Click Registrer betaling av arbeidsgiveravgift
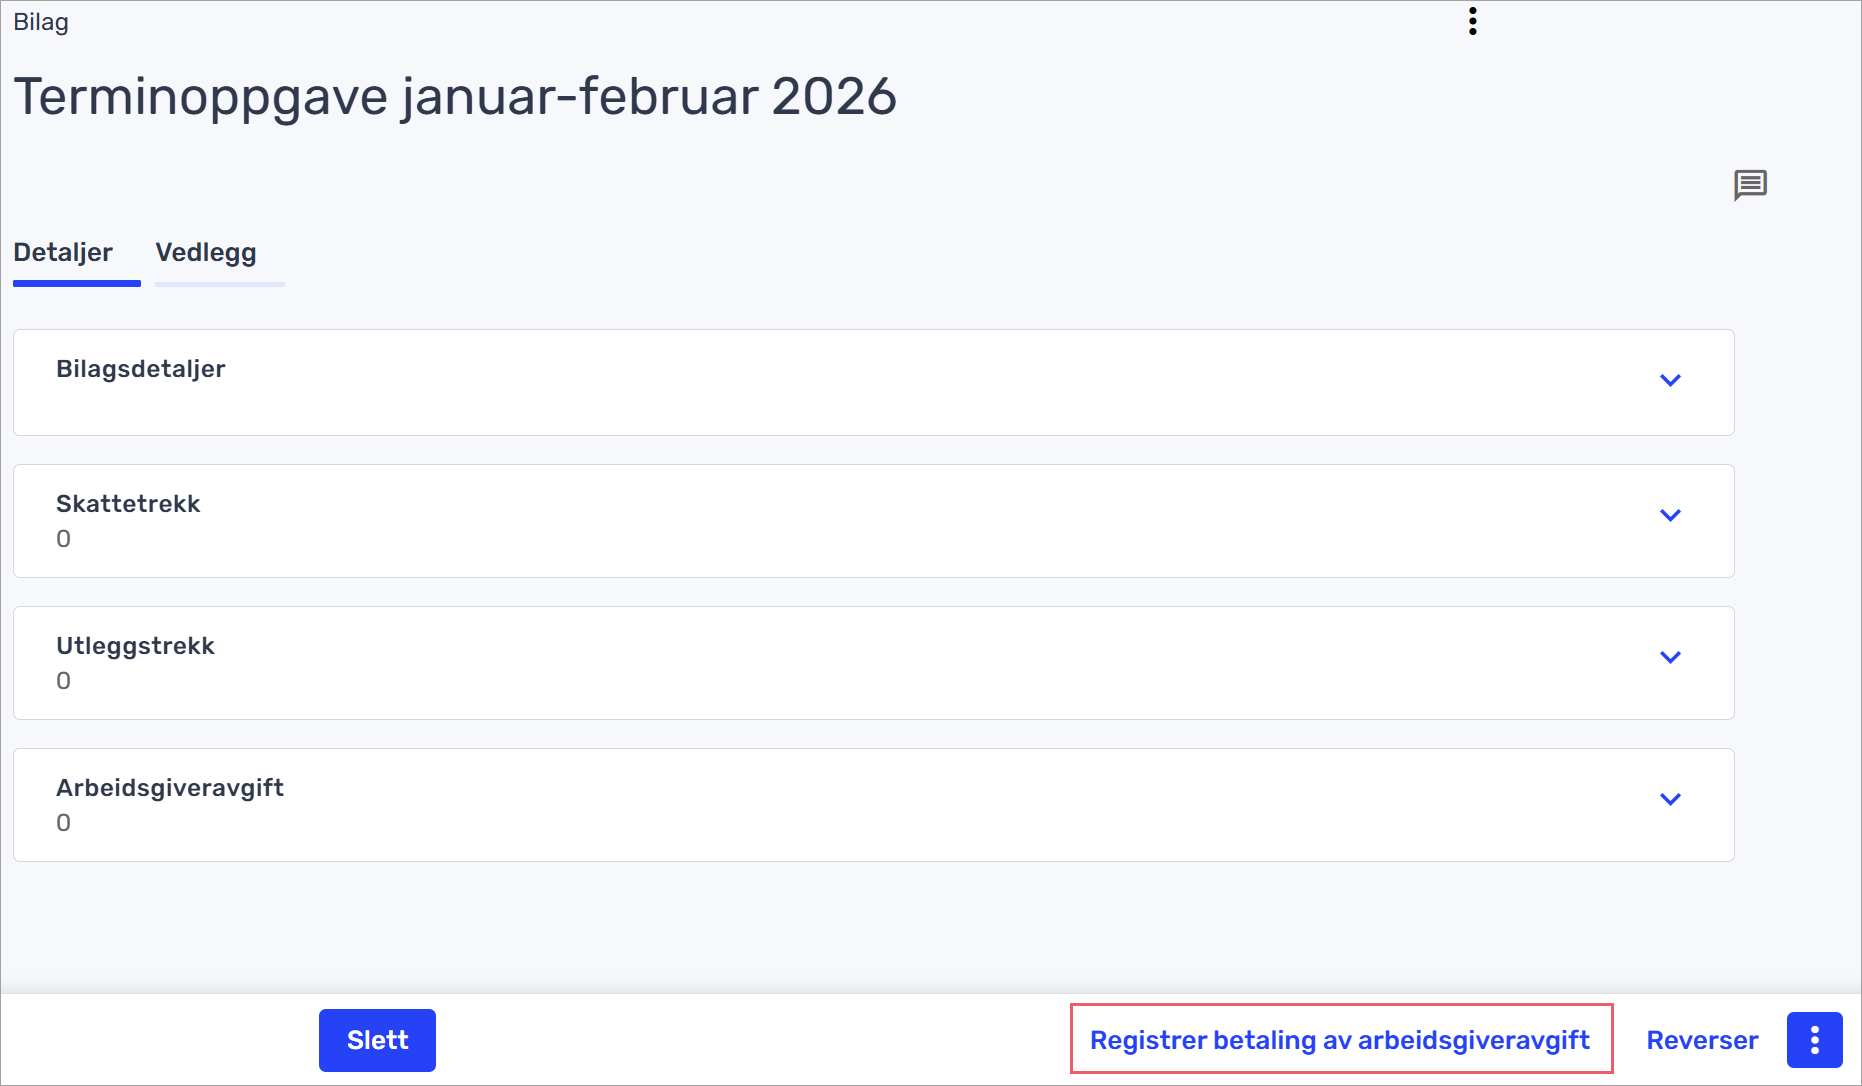Image resolution: width=1862 pixels, height=1086 pixels. click(1340, 1040)
